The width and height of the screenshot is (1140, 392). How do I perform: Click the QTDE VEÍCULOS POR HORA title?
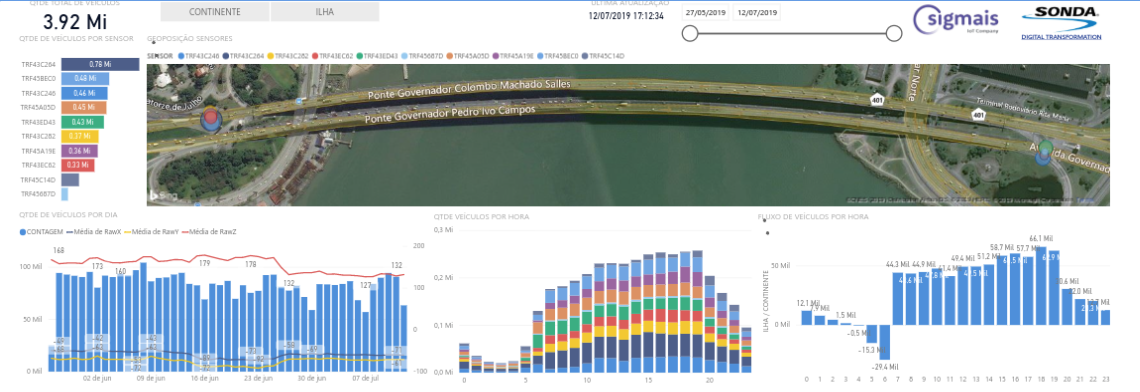pyautogui.click(x=481, y=217)
